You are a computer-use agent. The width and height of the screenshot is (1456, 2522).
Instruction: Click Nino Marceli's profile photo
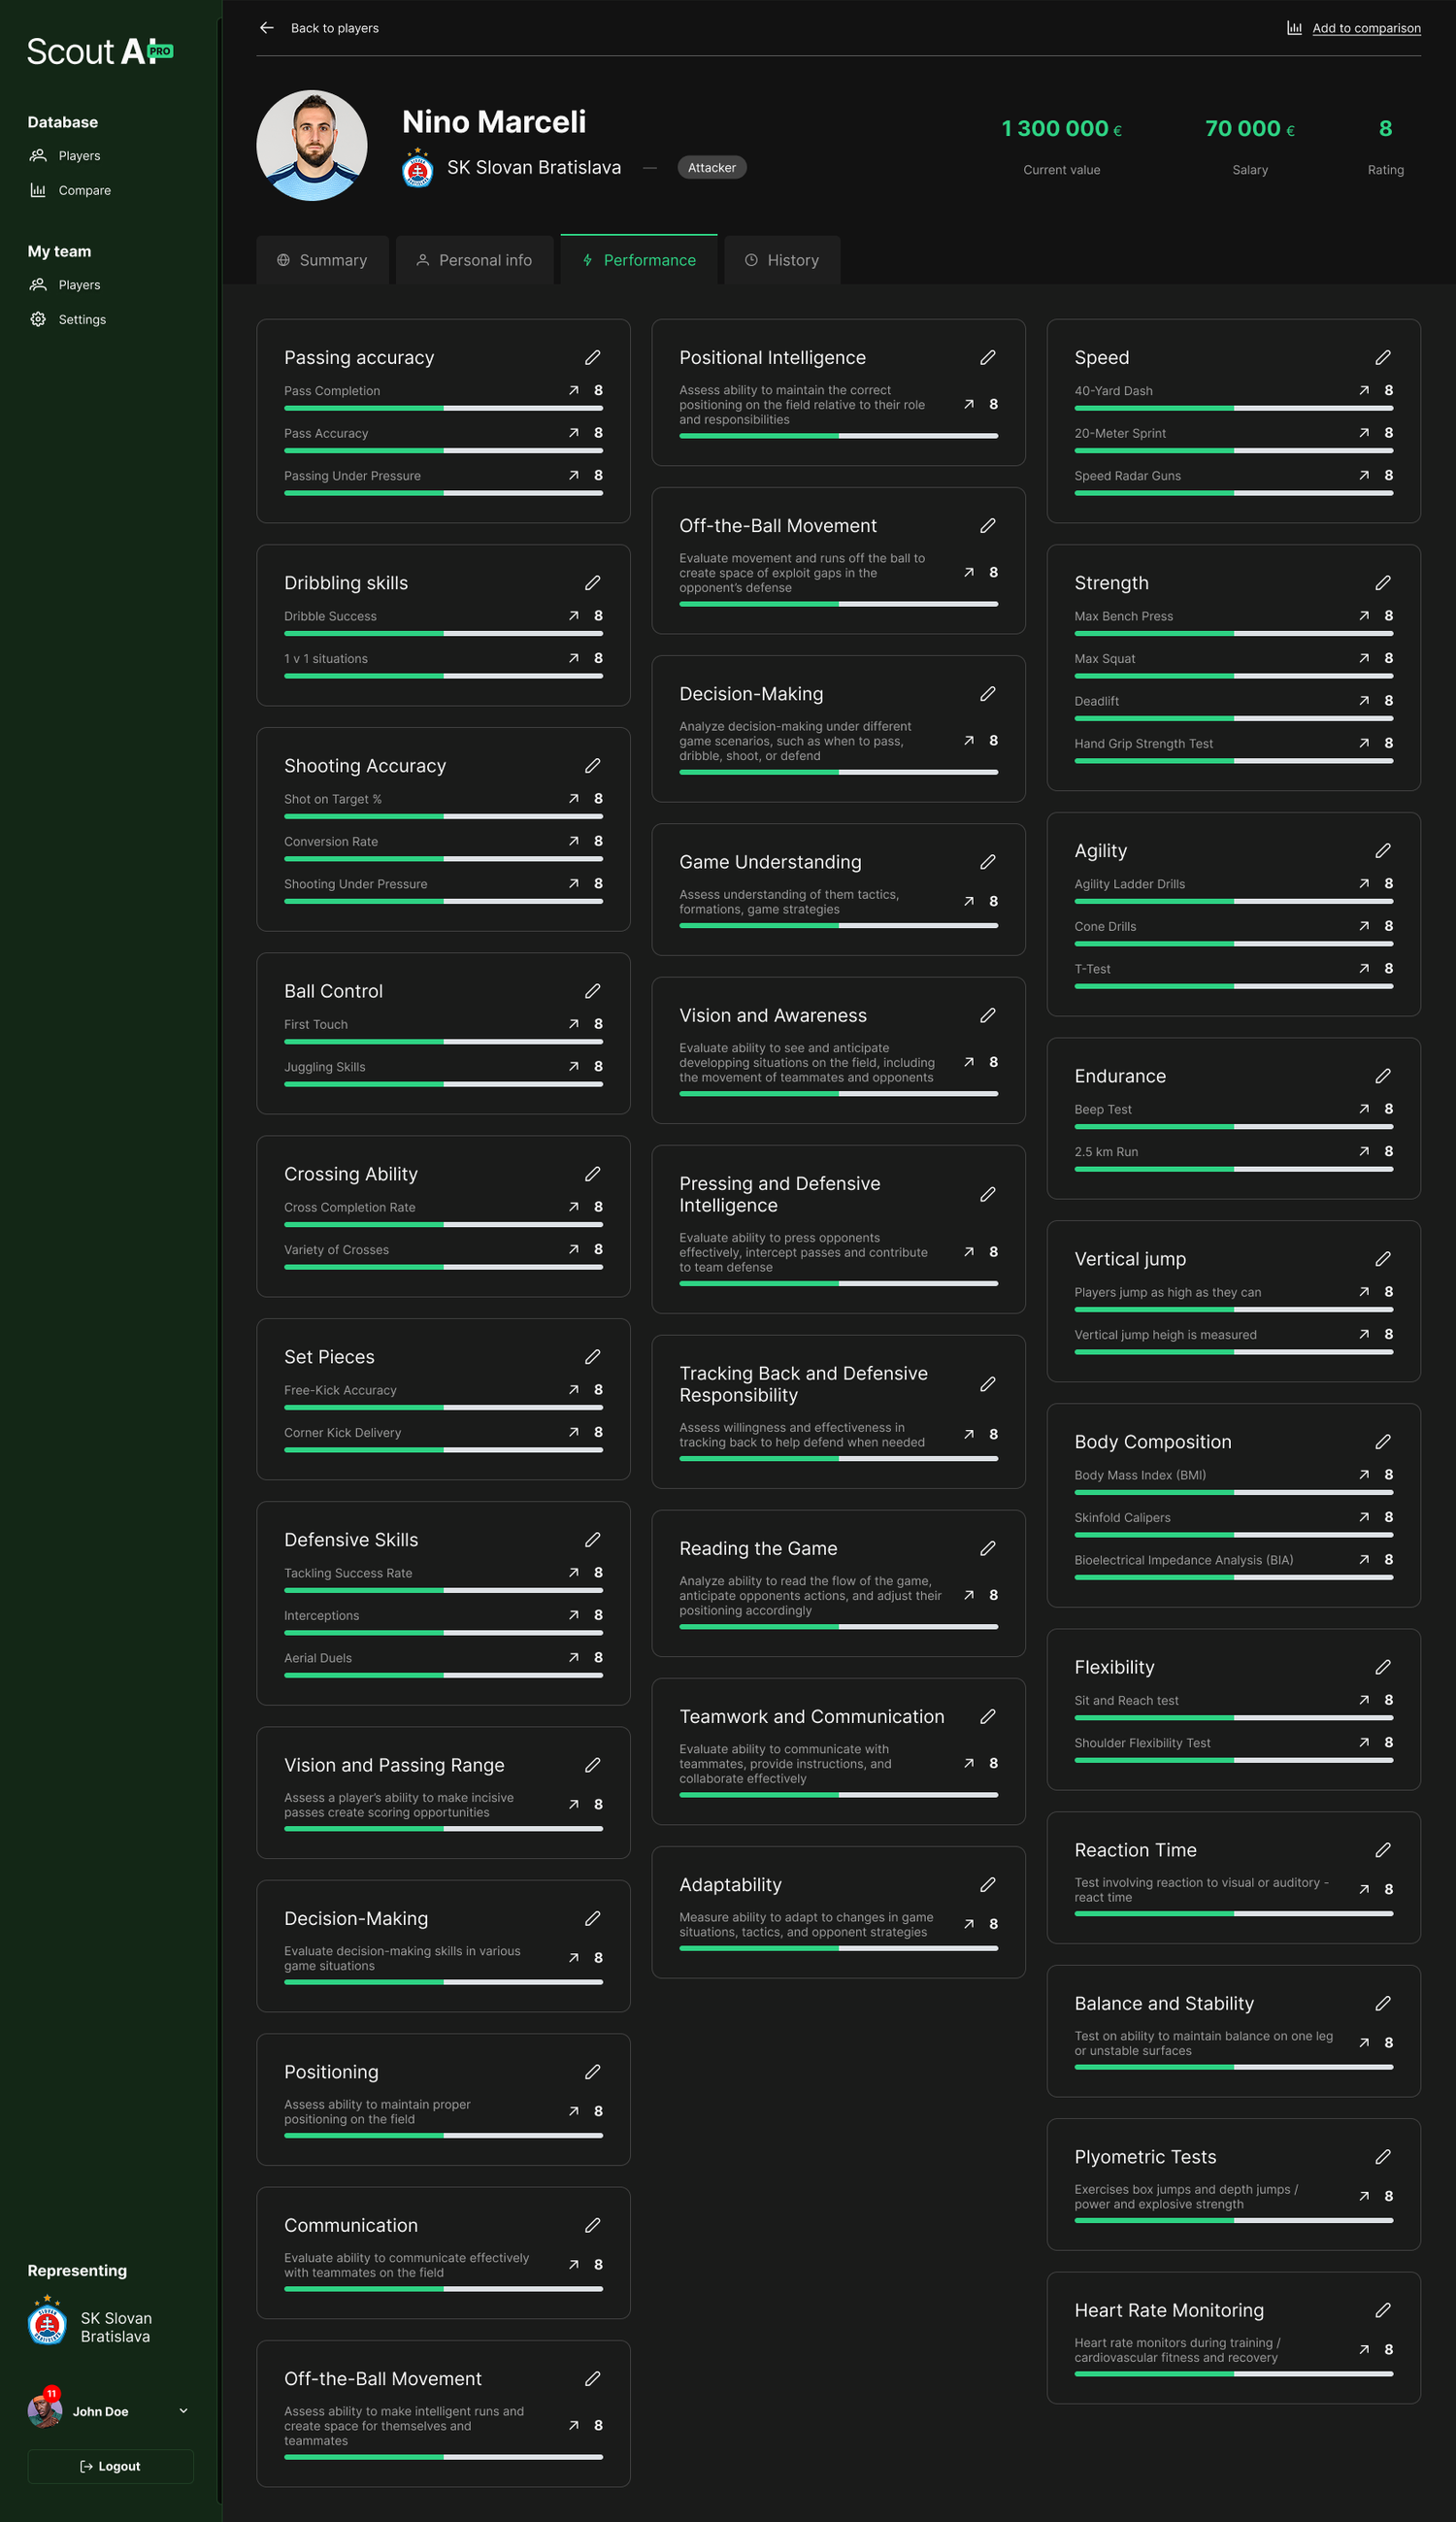[312, 146]
